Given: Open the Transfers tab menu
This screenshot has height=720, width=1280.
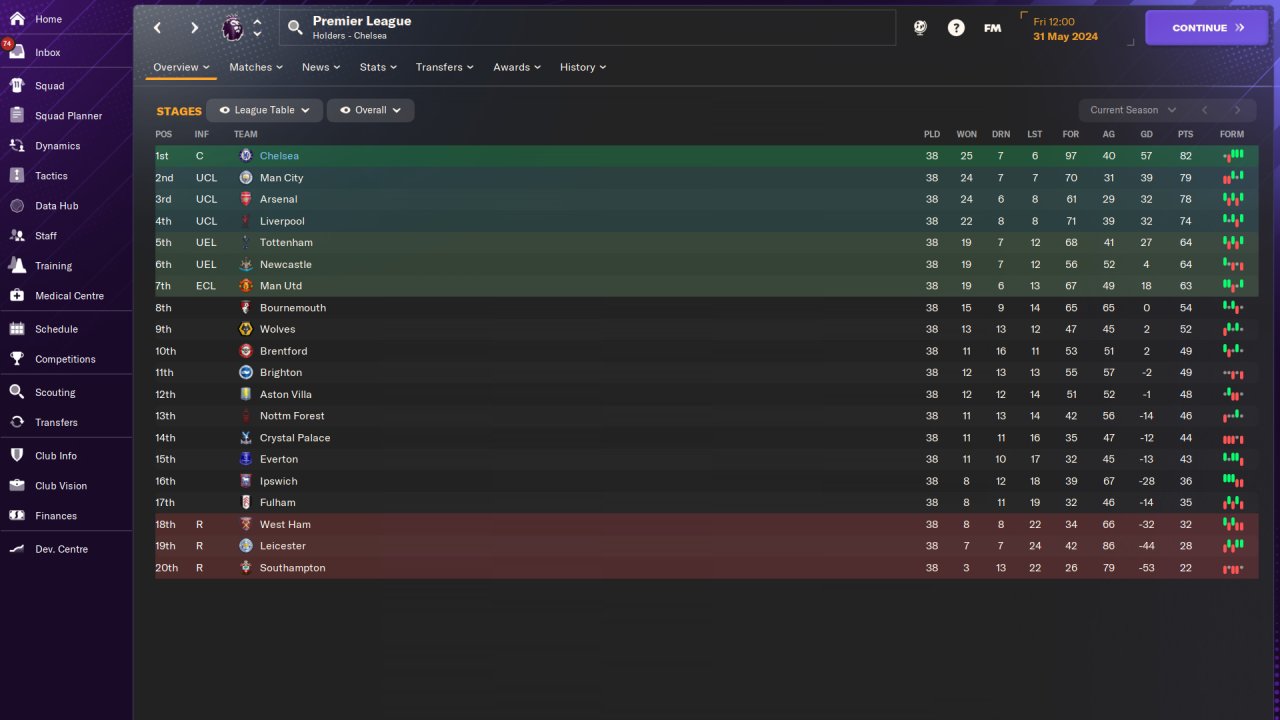Looking at the screenshot, I should click(x=445, y=67).
